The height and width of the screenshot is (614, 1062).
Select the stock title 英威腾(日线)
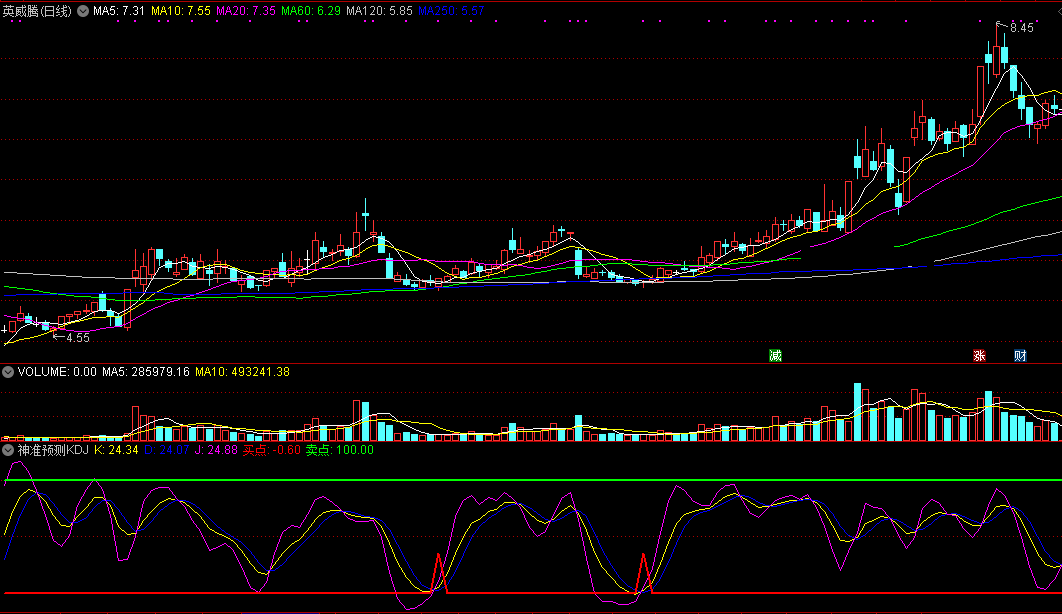[x=37, y=11]
